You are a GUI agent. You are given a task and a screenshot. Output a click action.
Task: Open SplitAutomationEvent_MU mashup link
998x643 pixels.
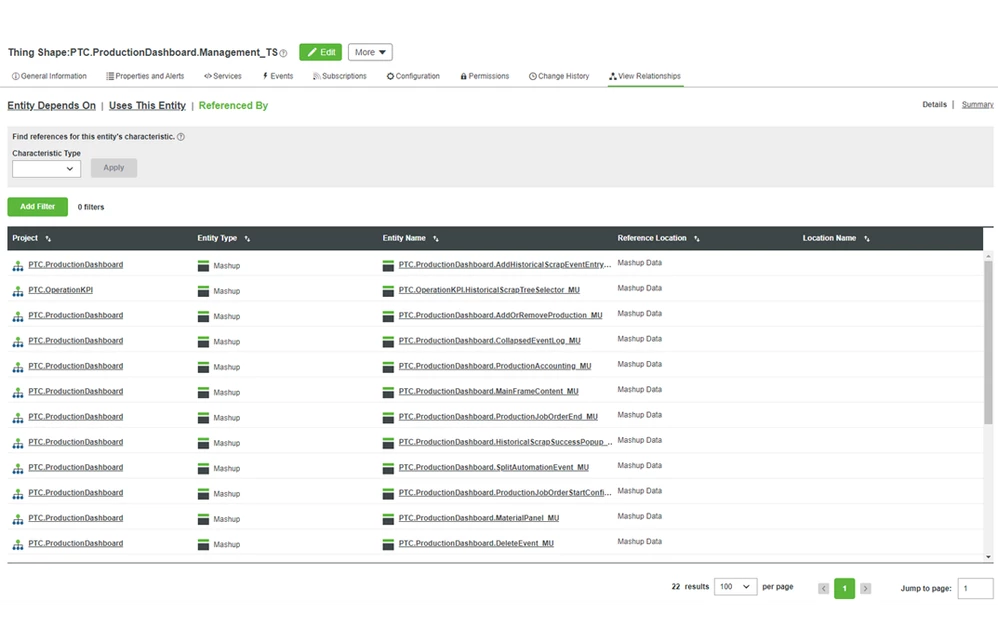point(493,468)
